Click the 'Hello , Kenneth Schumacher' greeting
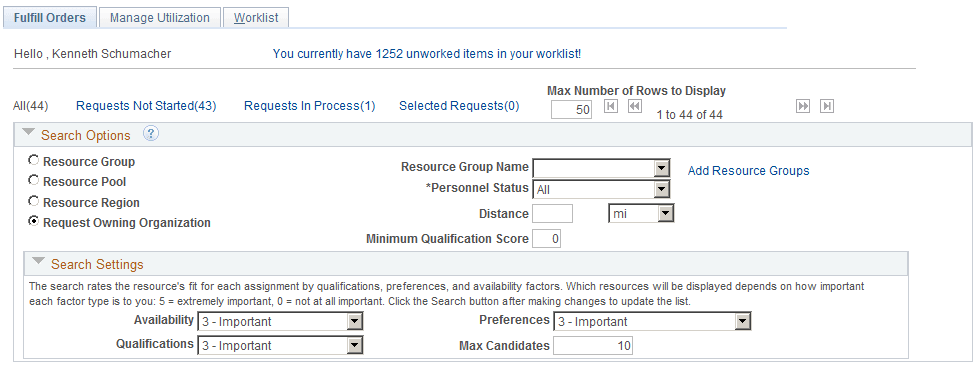 (92, 54)
